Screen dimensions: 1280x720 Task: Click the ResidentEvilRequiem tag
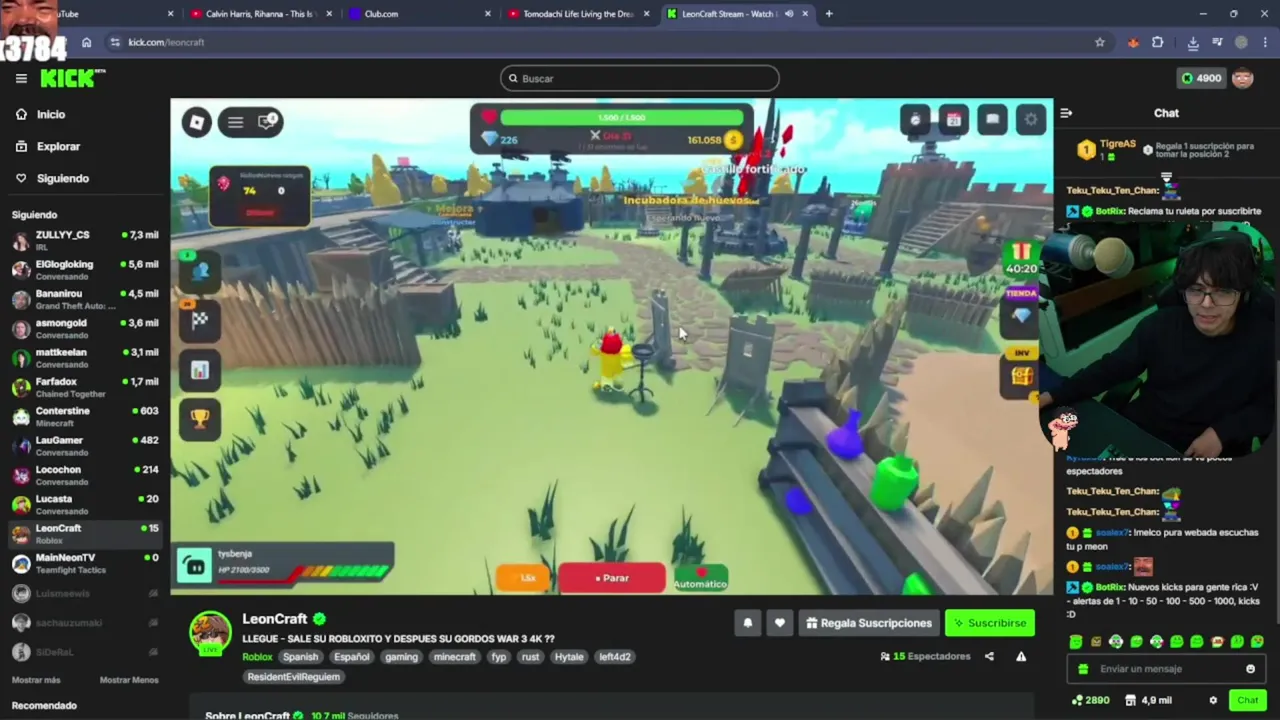pyautogui.click(x=294, y=677)
